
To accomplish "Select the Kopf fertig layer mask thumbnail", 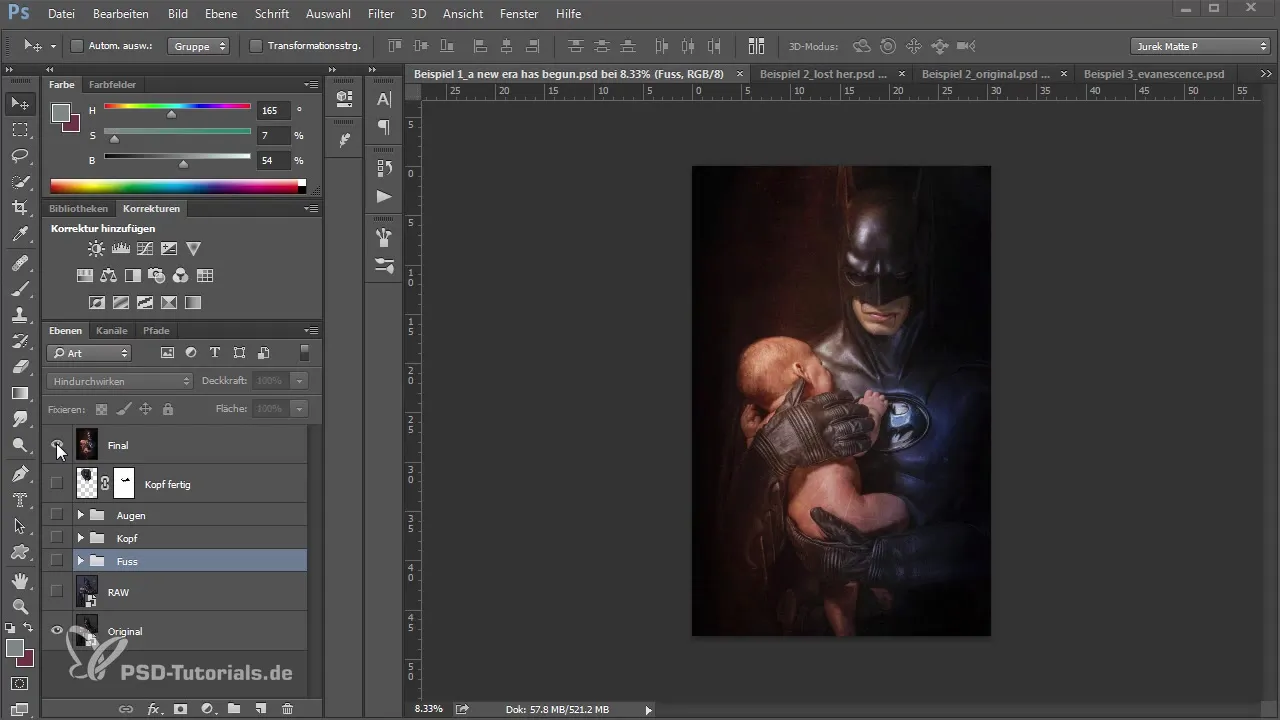I will 124,483.
